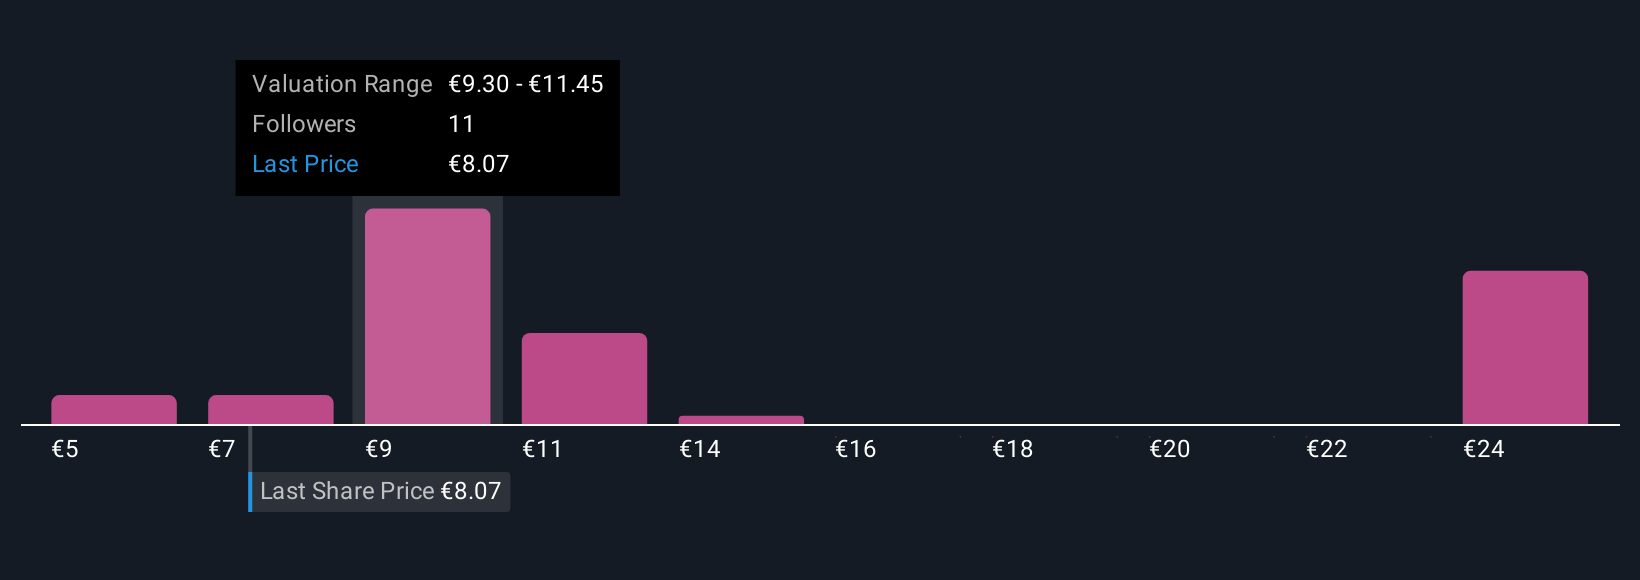The width and height of the screenshot is (1640, 580).
Task: Click the highlighted €9 valuation bar
Action: (428, 317)
